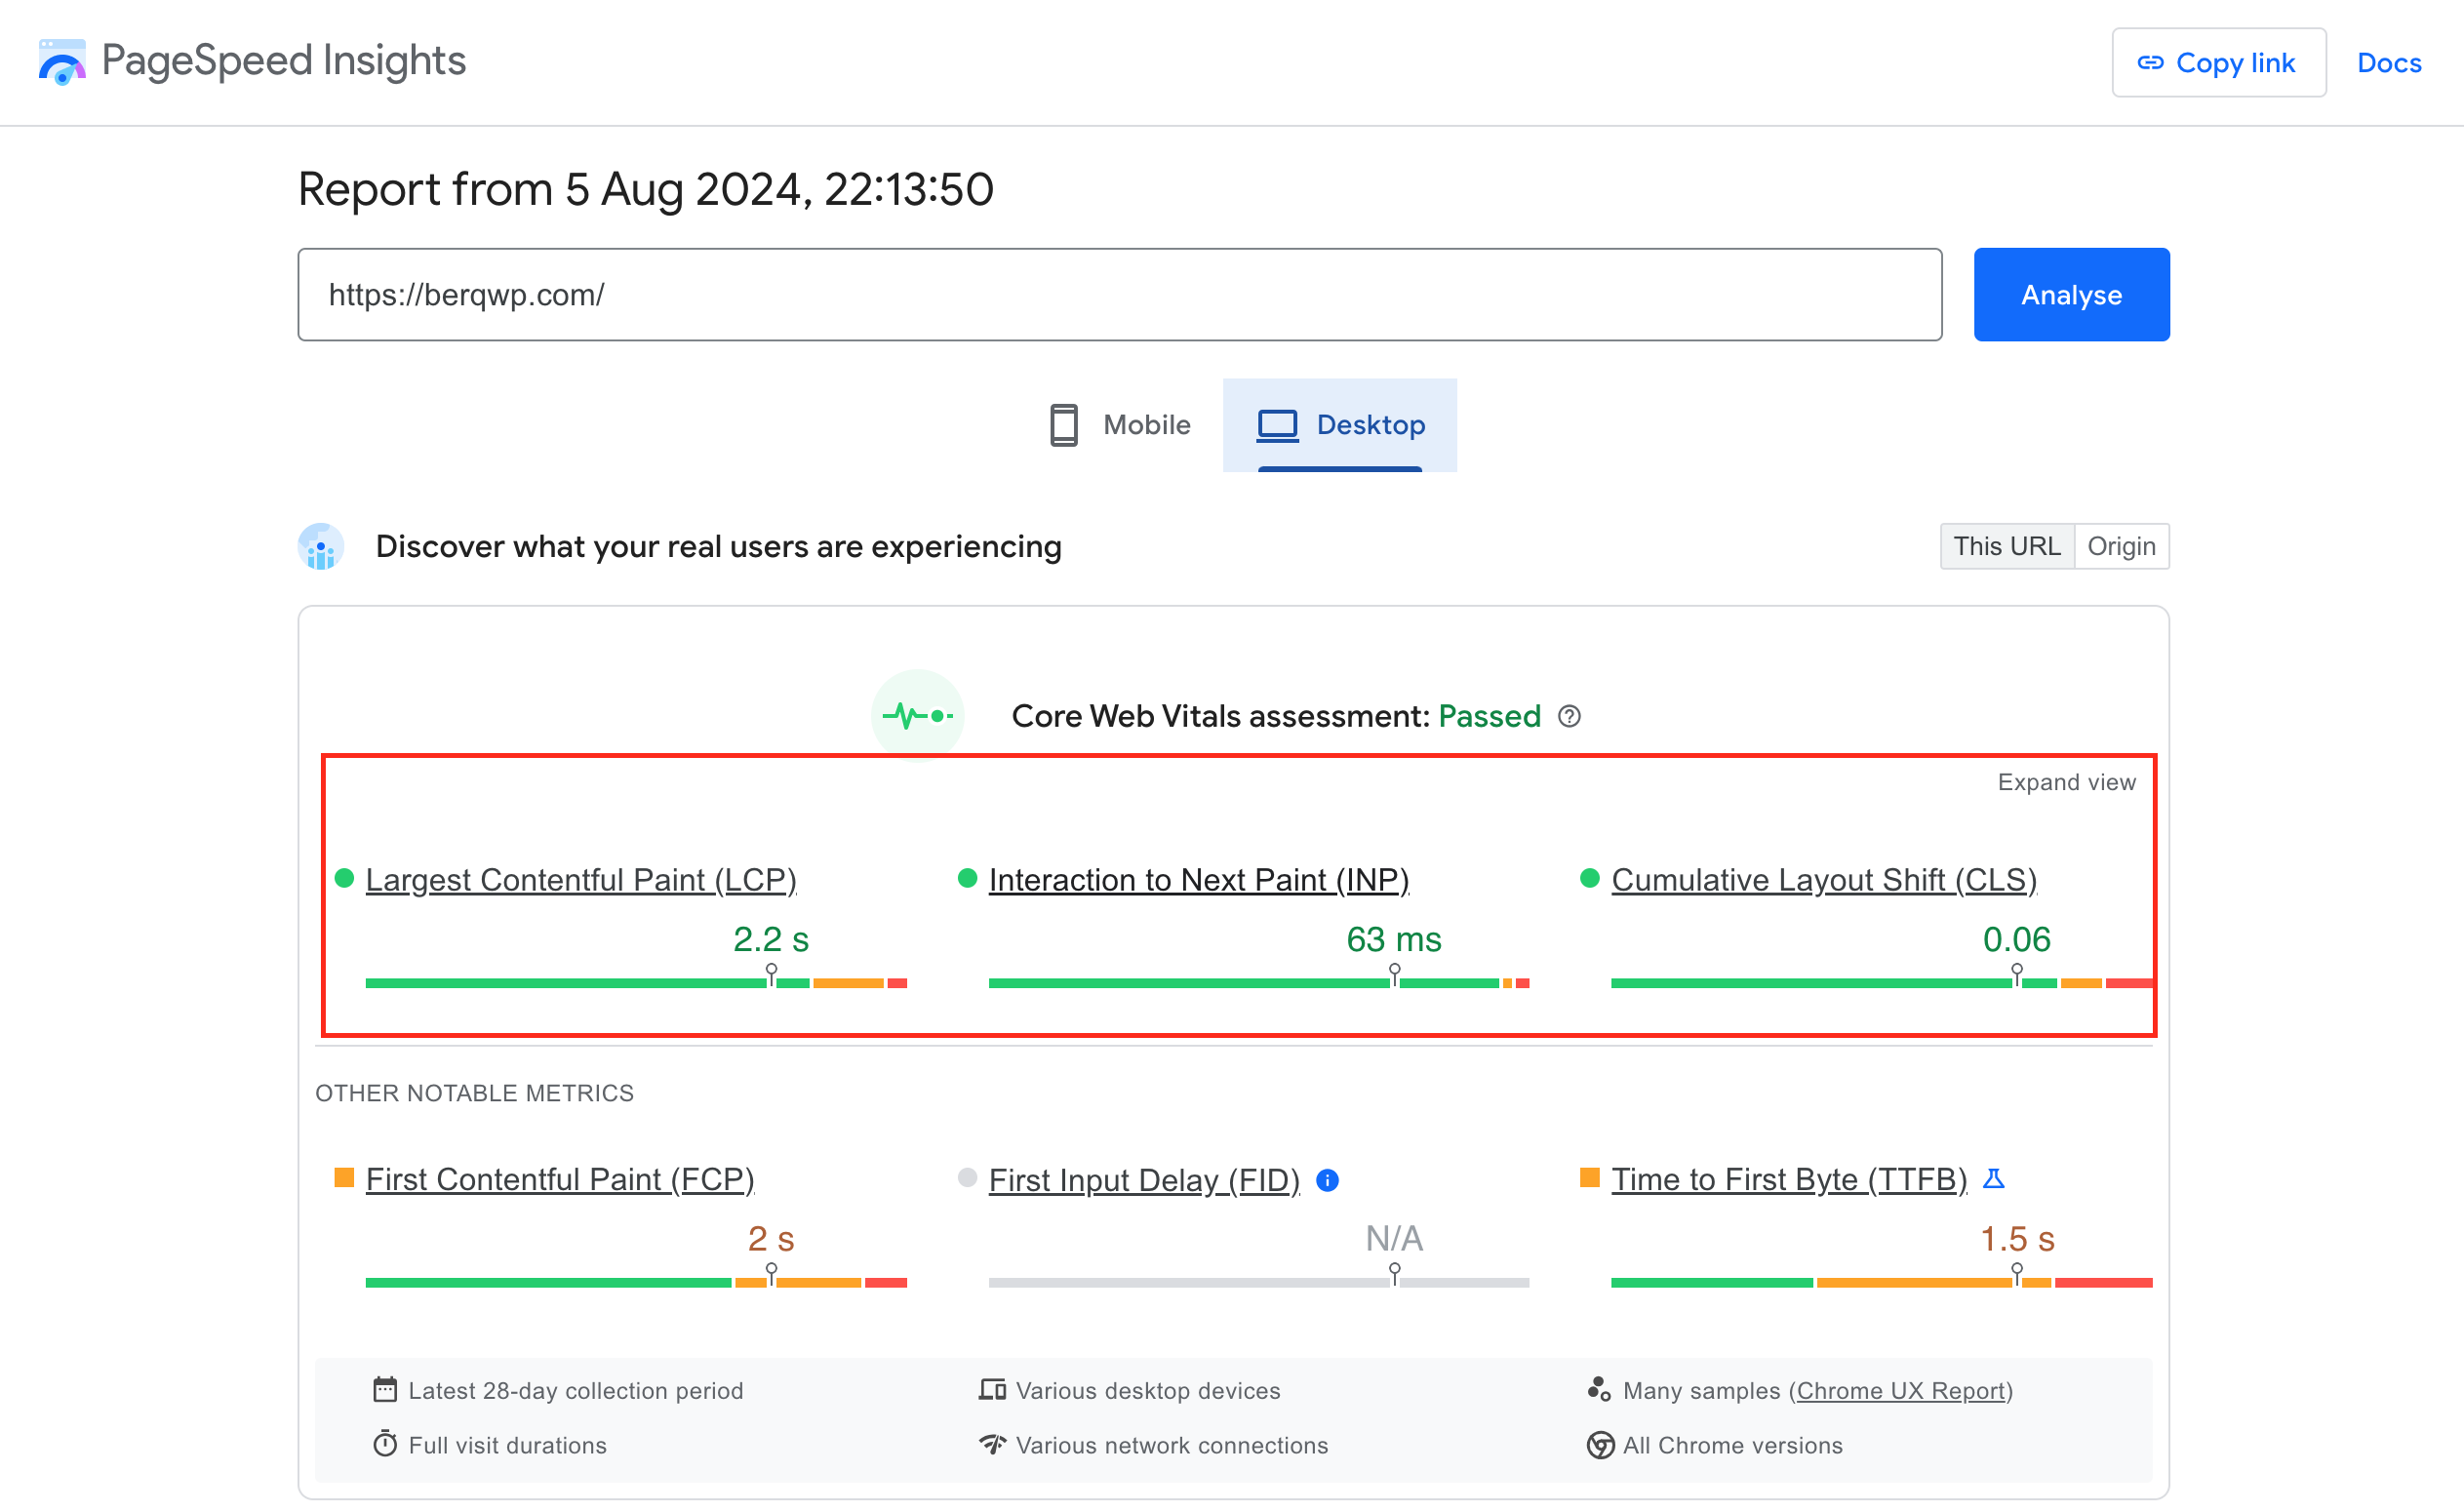Click the PageSpeed Insights logo icon
Image resolution: width=2464 pixels, height=1512 pixels.
62,62
